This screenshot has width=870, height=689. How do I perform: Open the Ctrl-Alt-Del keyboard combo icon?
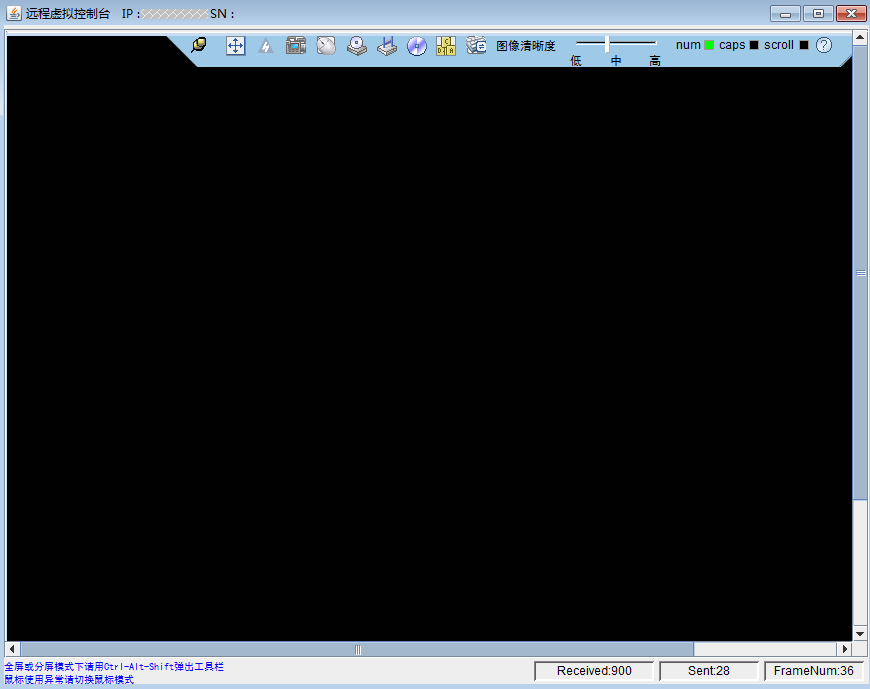(x=446, y=46)
